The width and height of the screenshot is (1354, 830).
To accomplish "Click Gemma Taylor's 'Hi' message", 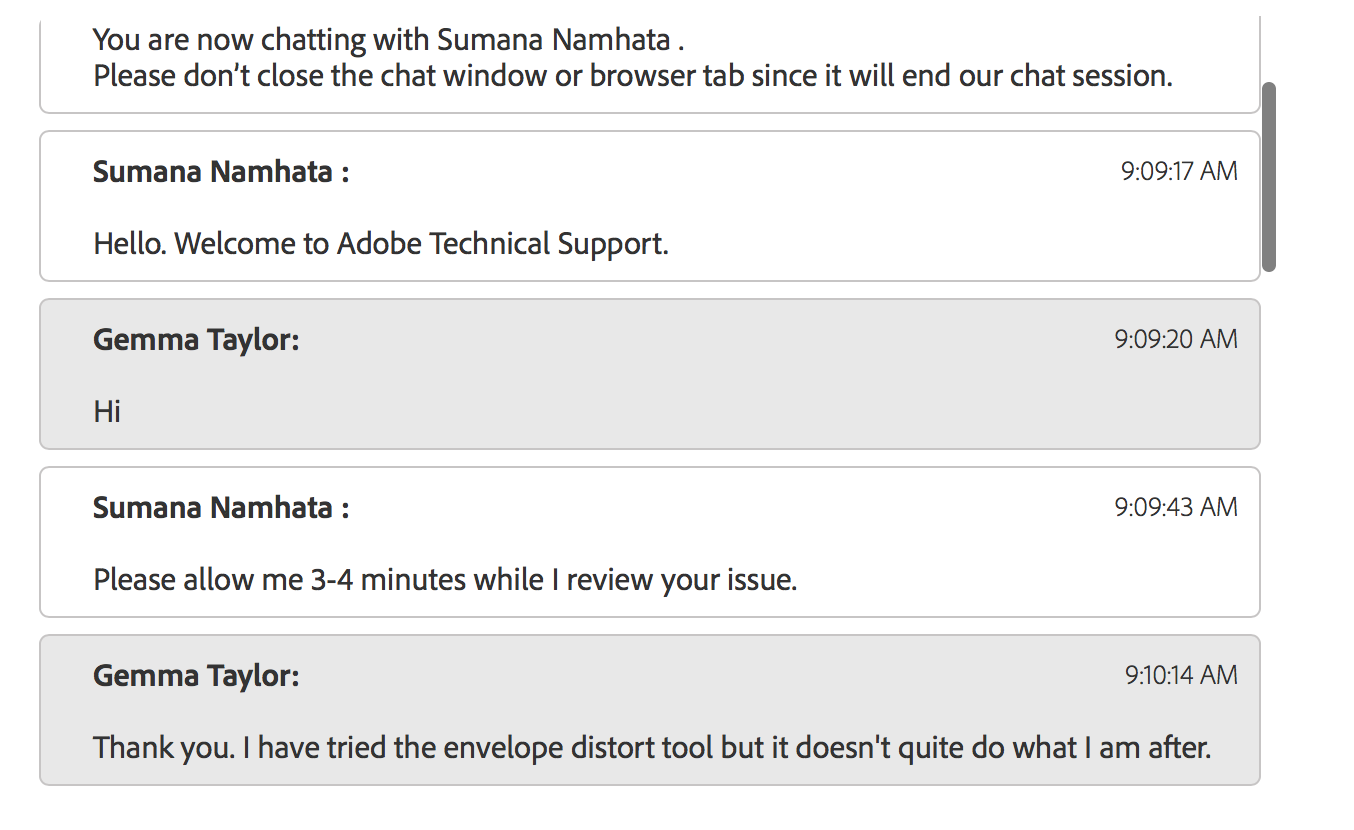I will (107, 411).
